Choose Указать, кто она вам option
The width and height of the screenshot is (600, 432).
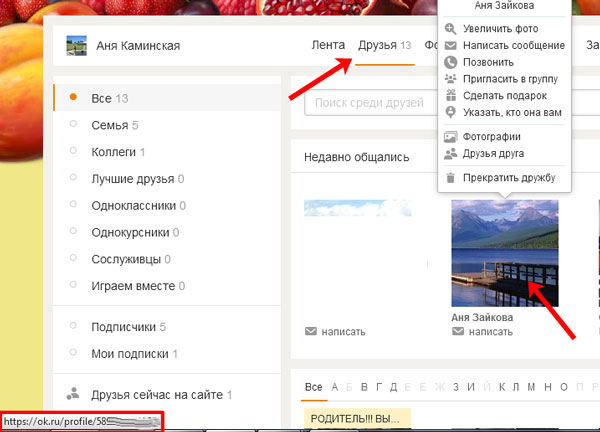(x=512, y=113)
